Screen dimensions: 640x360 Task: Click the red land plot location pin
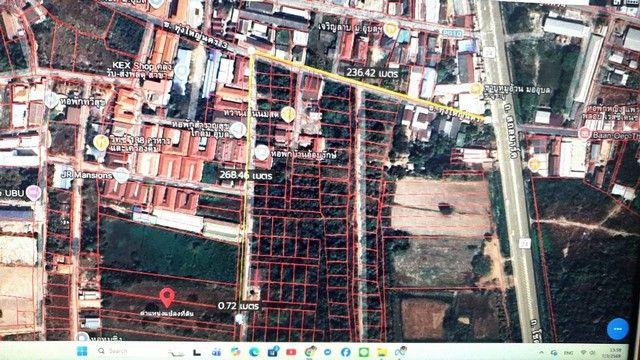pos(167,298)
